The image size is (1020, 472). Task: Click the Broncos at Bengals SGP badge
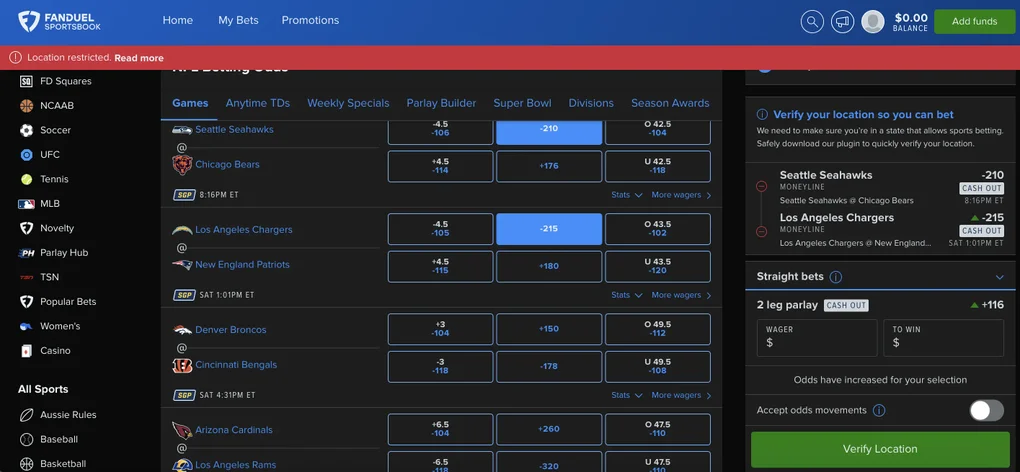pyautogui.click(x=184, y=395)
